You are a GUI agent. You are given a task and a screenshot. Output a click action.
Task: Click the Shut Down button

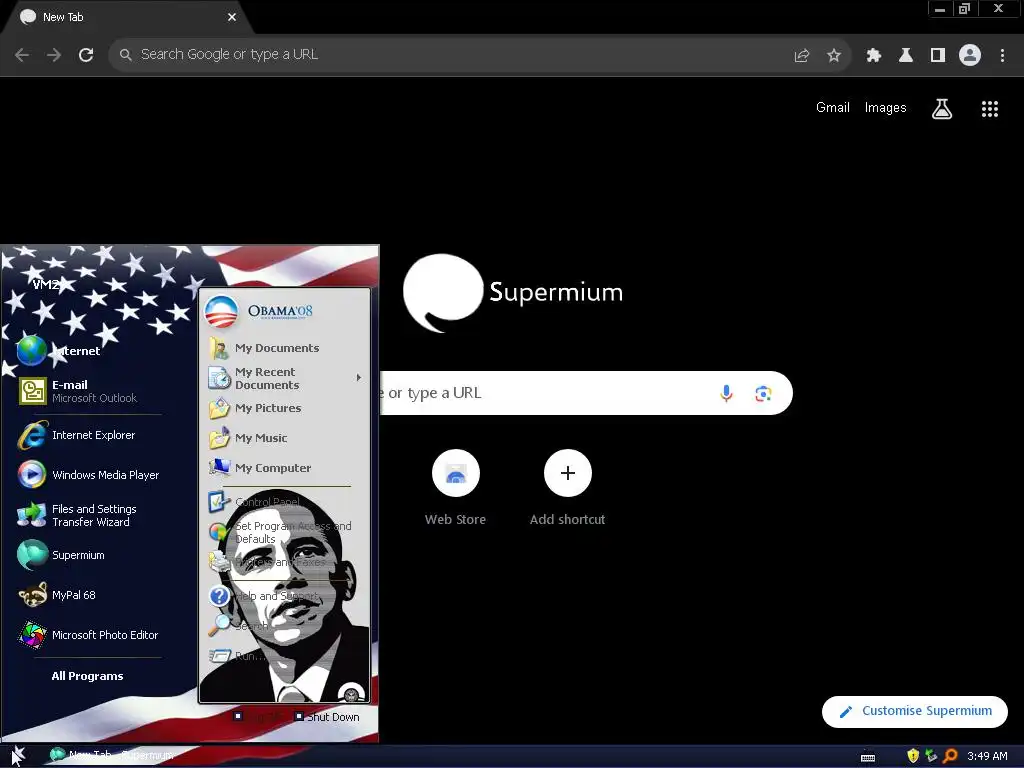(x=327, y=717)
